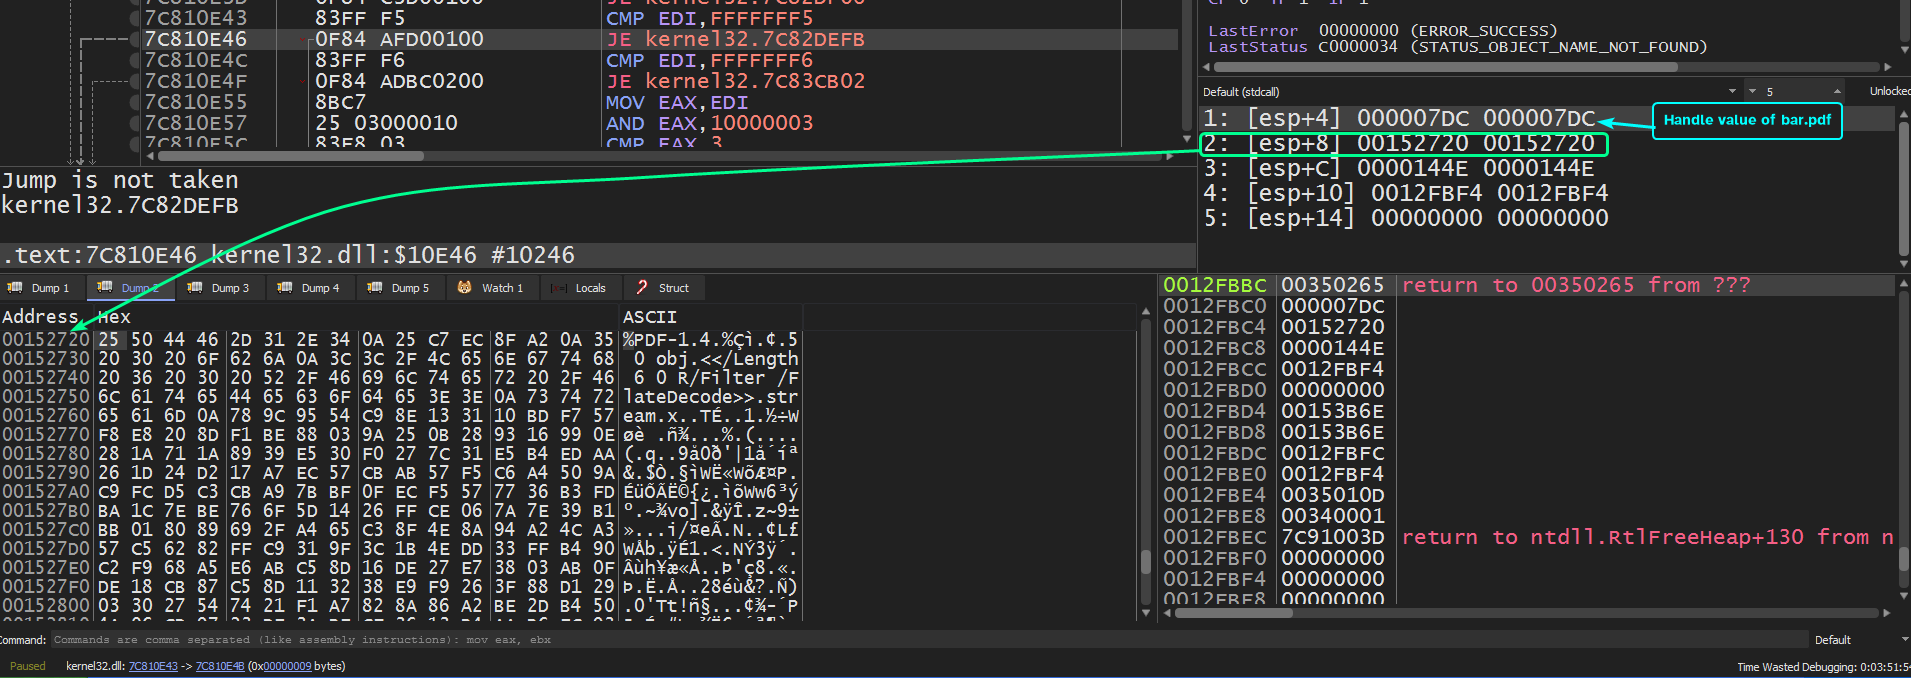Decrease the argument count spinner value

[1752, 91]
